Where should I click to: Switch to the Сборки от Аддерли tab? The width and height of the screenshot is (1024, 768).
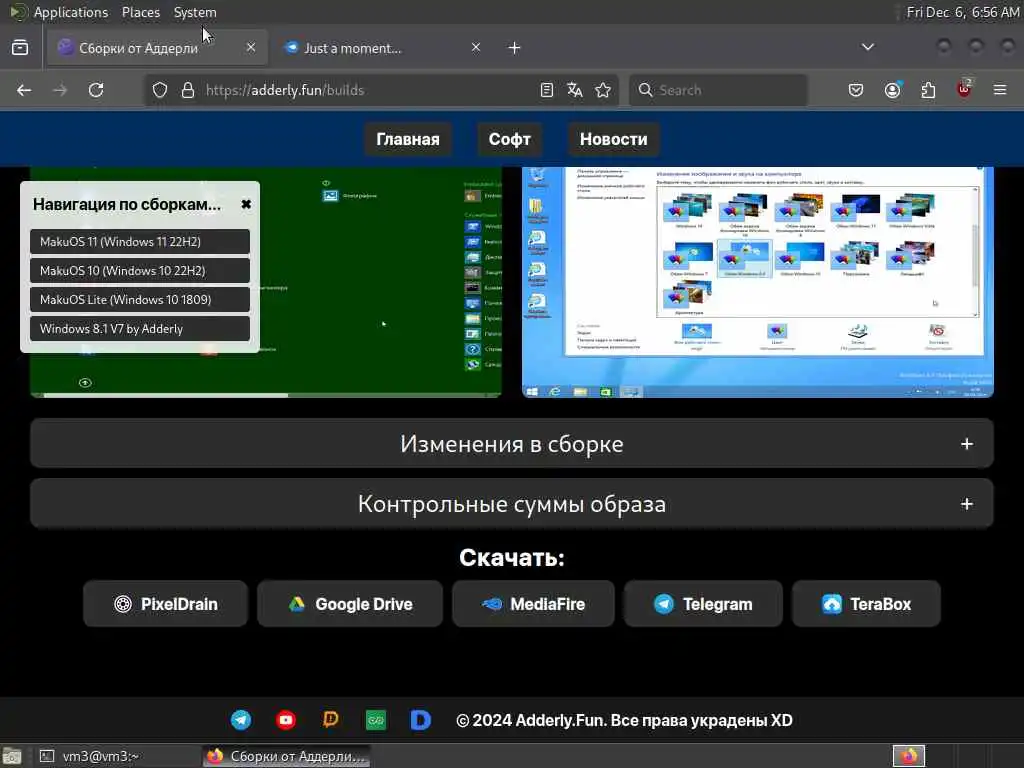[x=157, y=48]
